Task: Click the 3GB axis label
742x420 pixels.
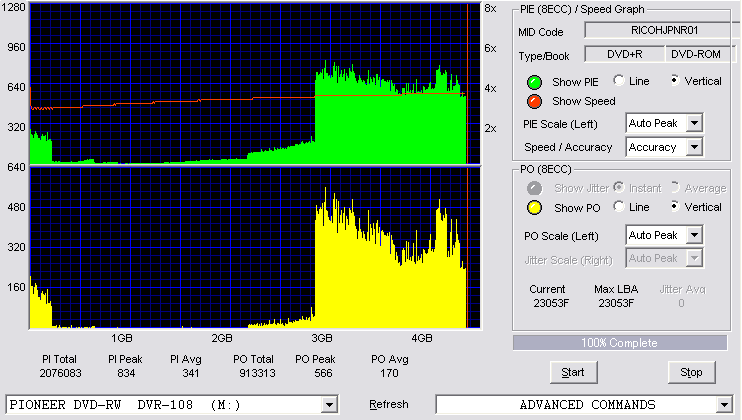Action: 321,339
